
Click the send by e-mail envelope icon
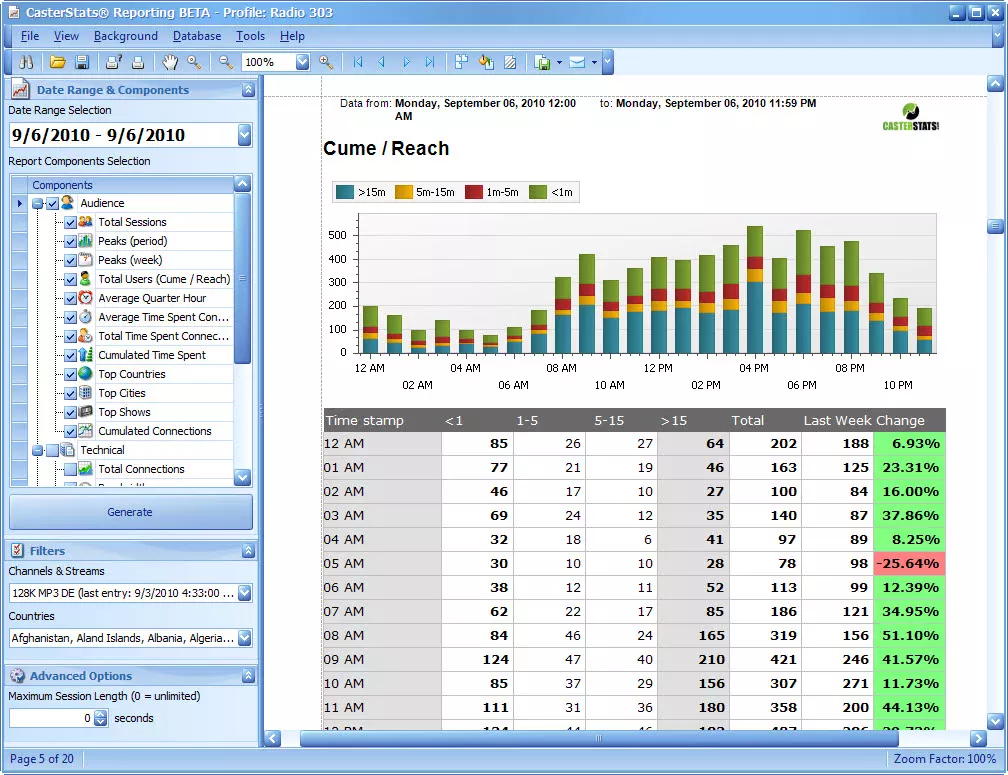577,62
